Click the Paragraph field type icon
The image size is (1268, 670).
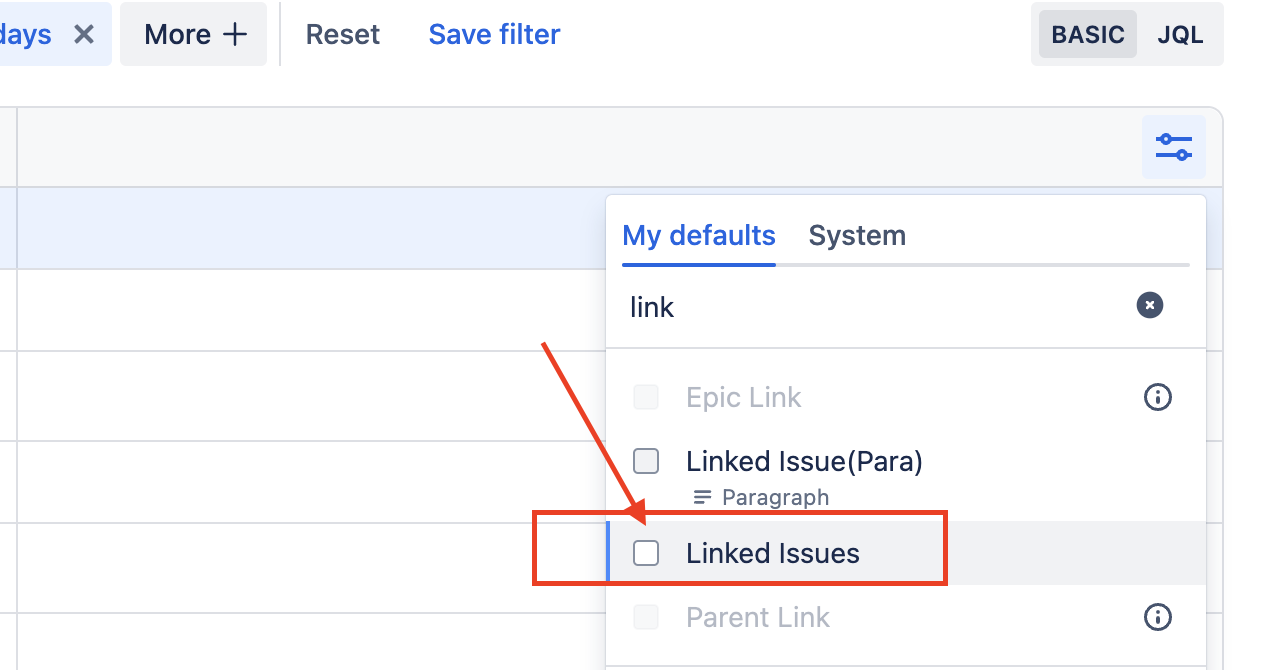pos(702,497)
